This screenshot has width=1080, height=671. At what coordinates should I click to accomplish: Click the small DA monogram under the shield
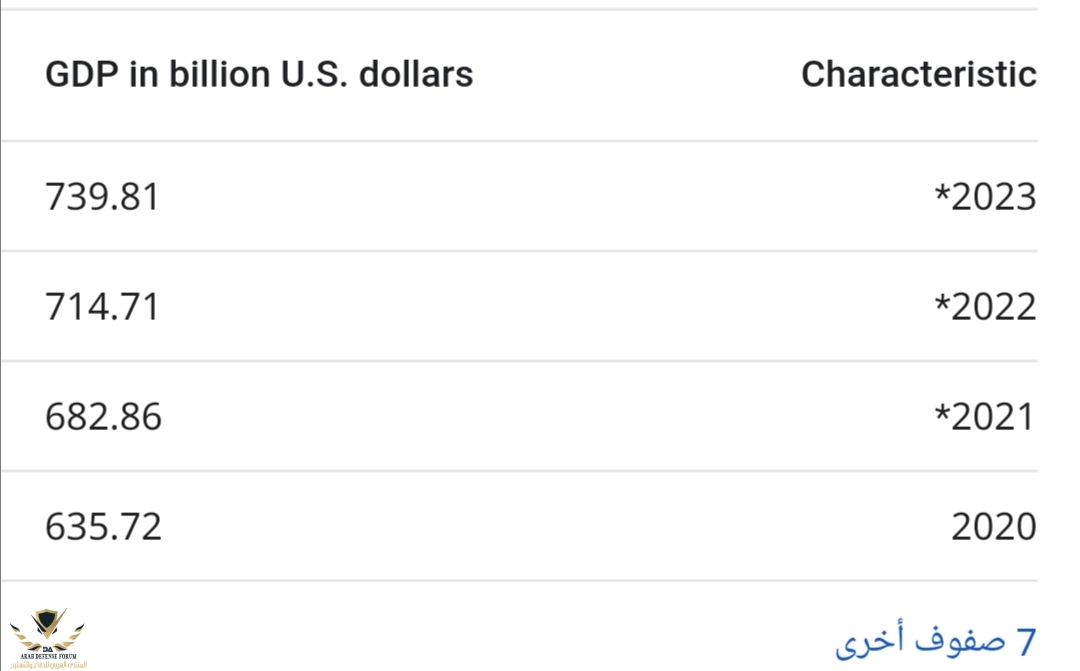(x=47, y=648)
